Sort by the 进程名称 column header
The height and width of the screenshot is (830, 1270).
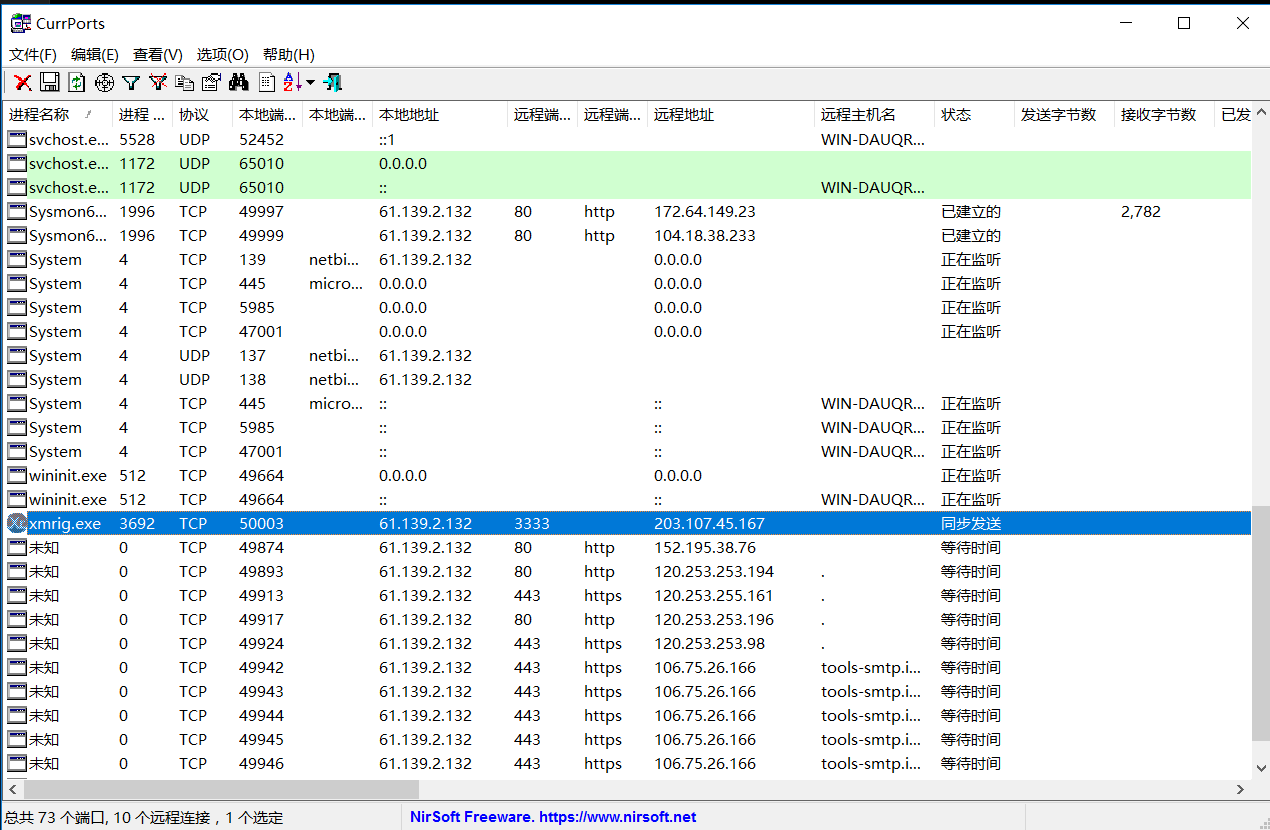pyautogui.click(x=58, y=115)
